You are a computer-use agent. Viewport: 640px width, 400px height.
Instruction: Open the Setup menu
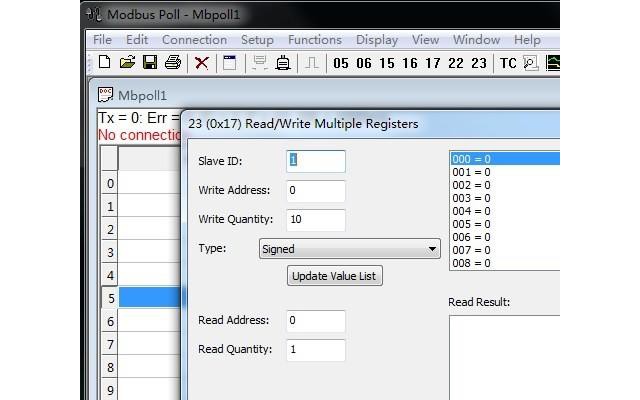[257, 40]
